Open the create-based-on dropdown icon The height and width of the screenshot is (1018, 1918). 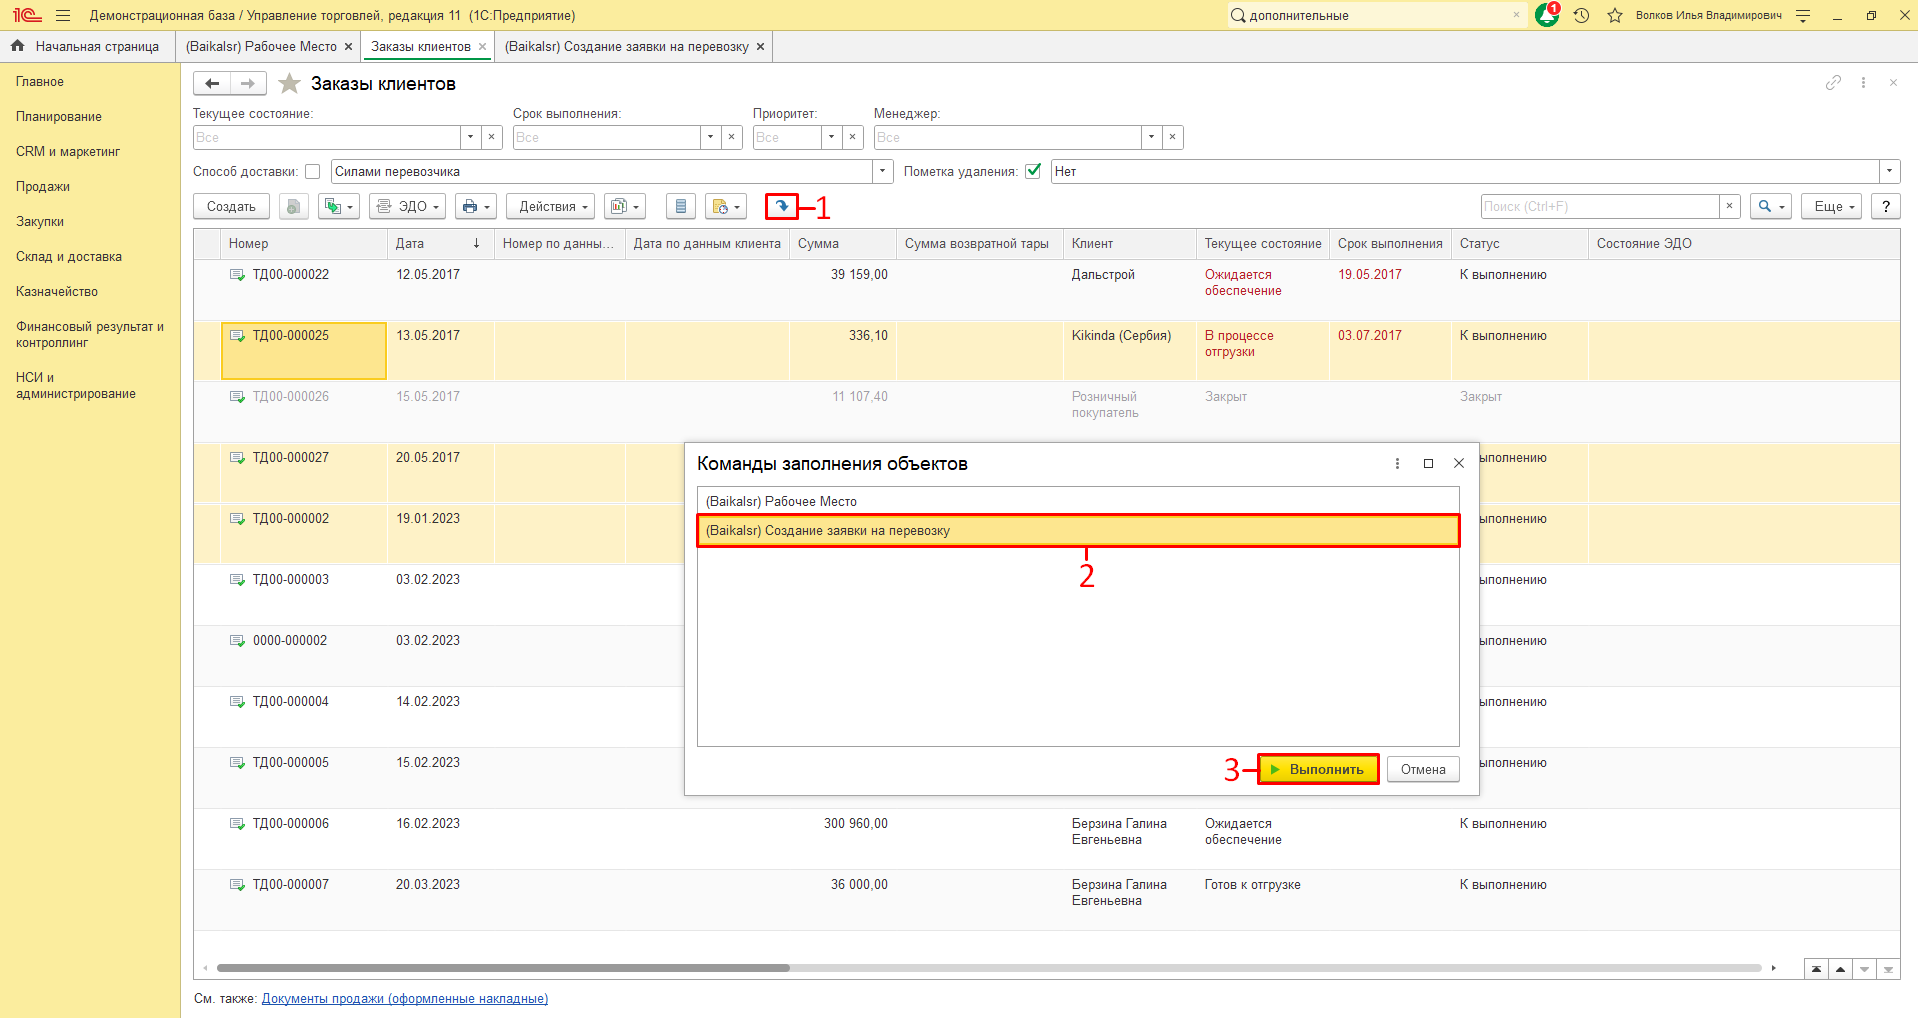(339, 206)
